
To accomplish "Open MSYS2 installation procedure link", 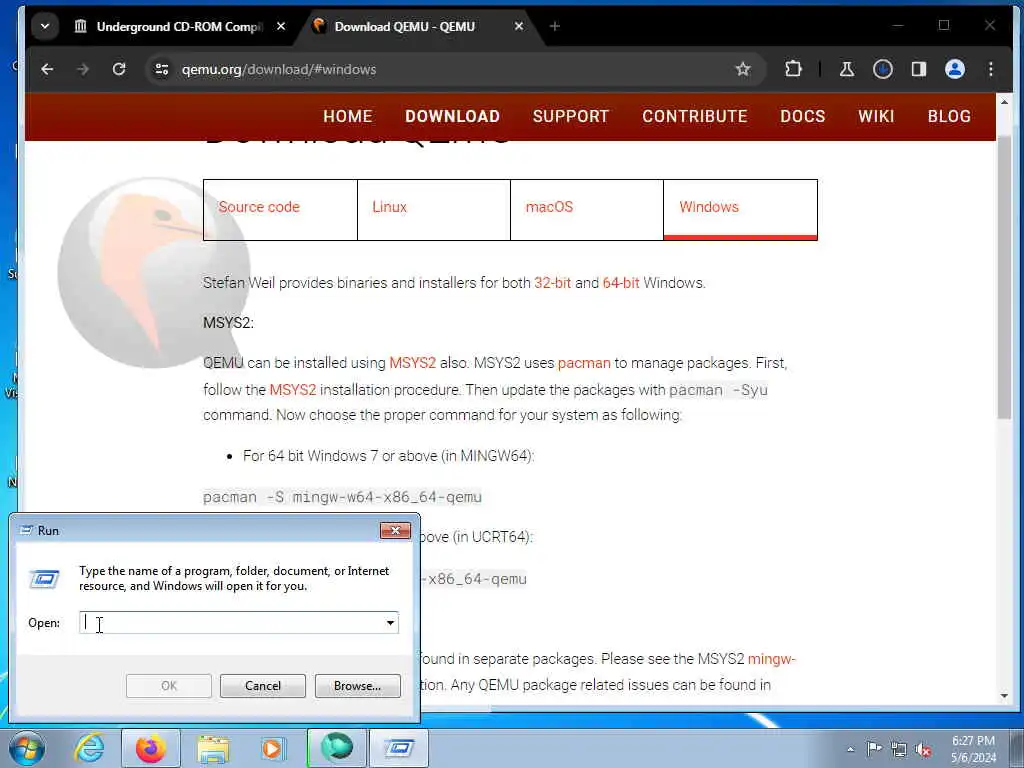I will point(293,390).
